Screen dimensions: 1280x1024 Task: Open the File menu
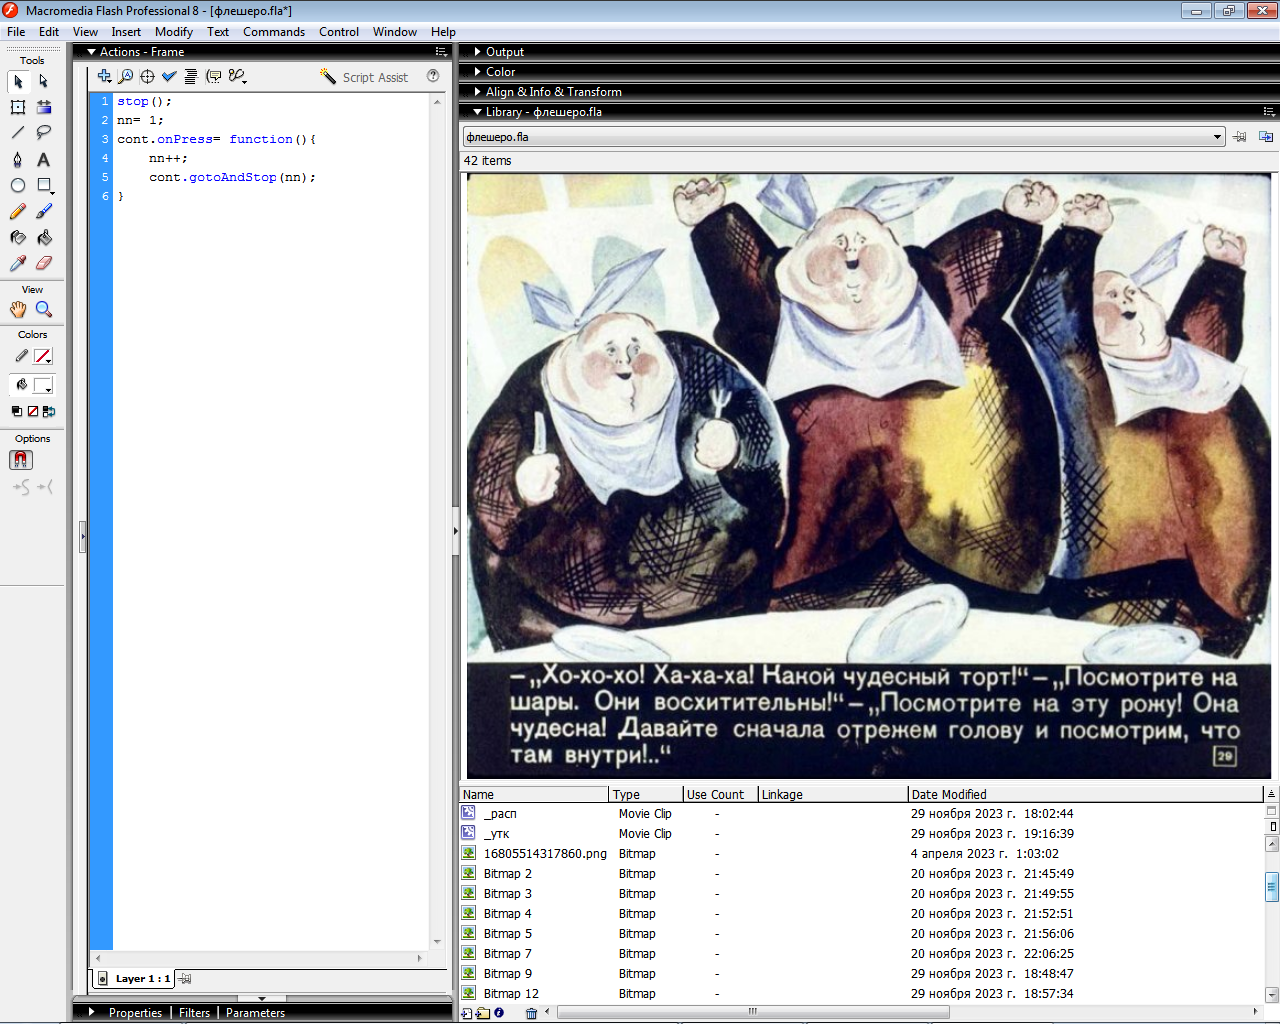click(16, 32)
